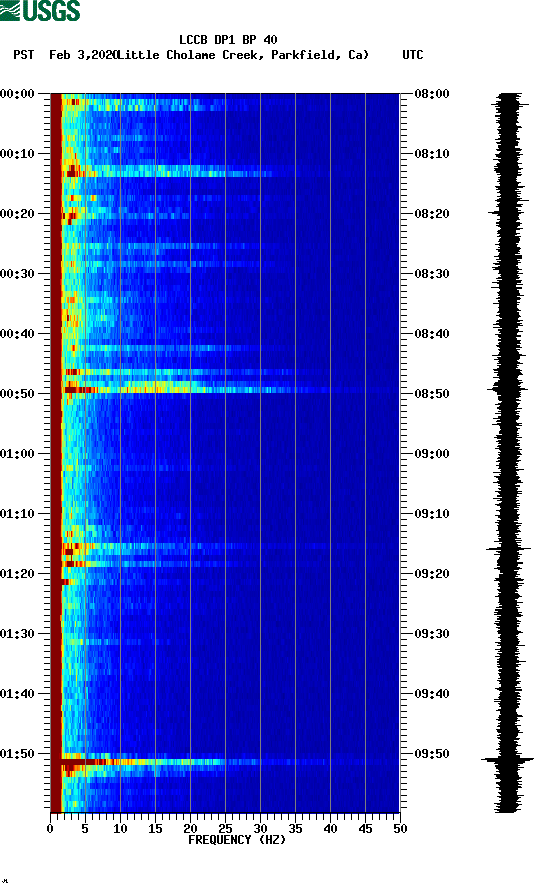Click the 35 Hz frequency tick label
The image size is (552, 892).
click(x=295, y=829)
